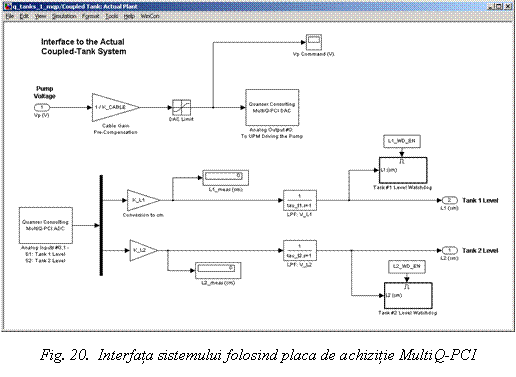Open the WinCon menu
The image size is (516, 377).
150,16
